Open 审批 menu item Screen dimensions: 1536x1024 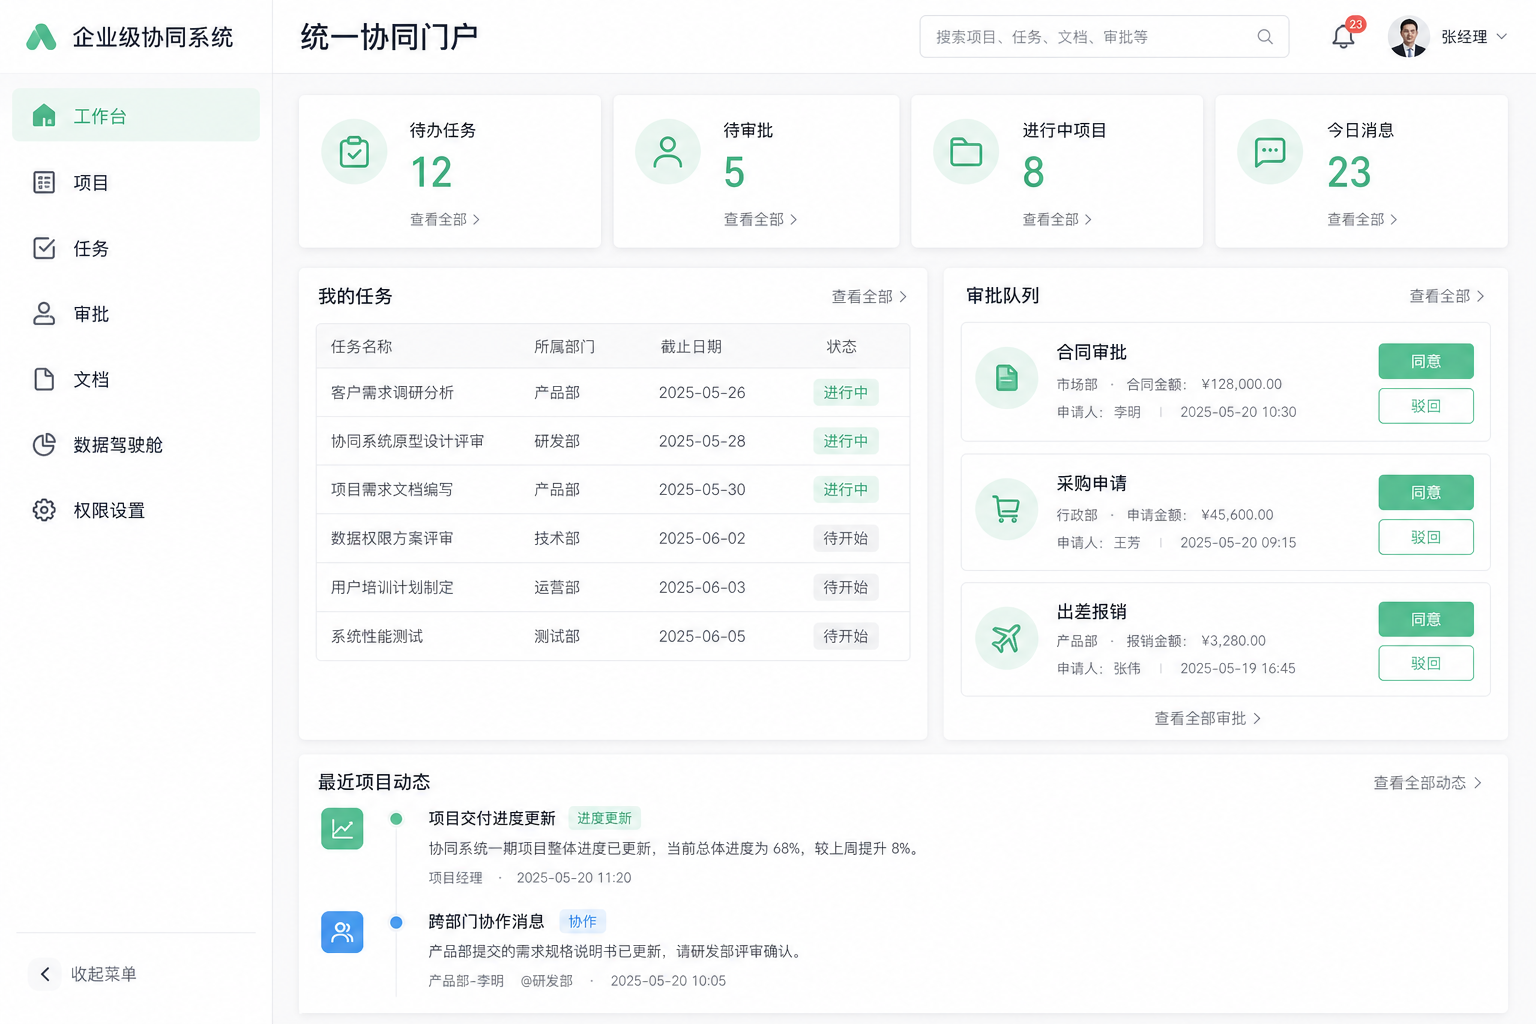(136, 314)
